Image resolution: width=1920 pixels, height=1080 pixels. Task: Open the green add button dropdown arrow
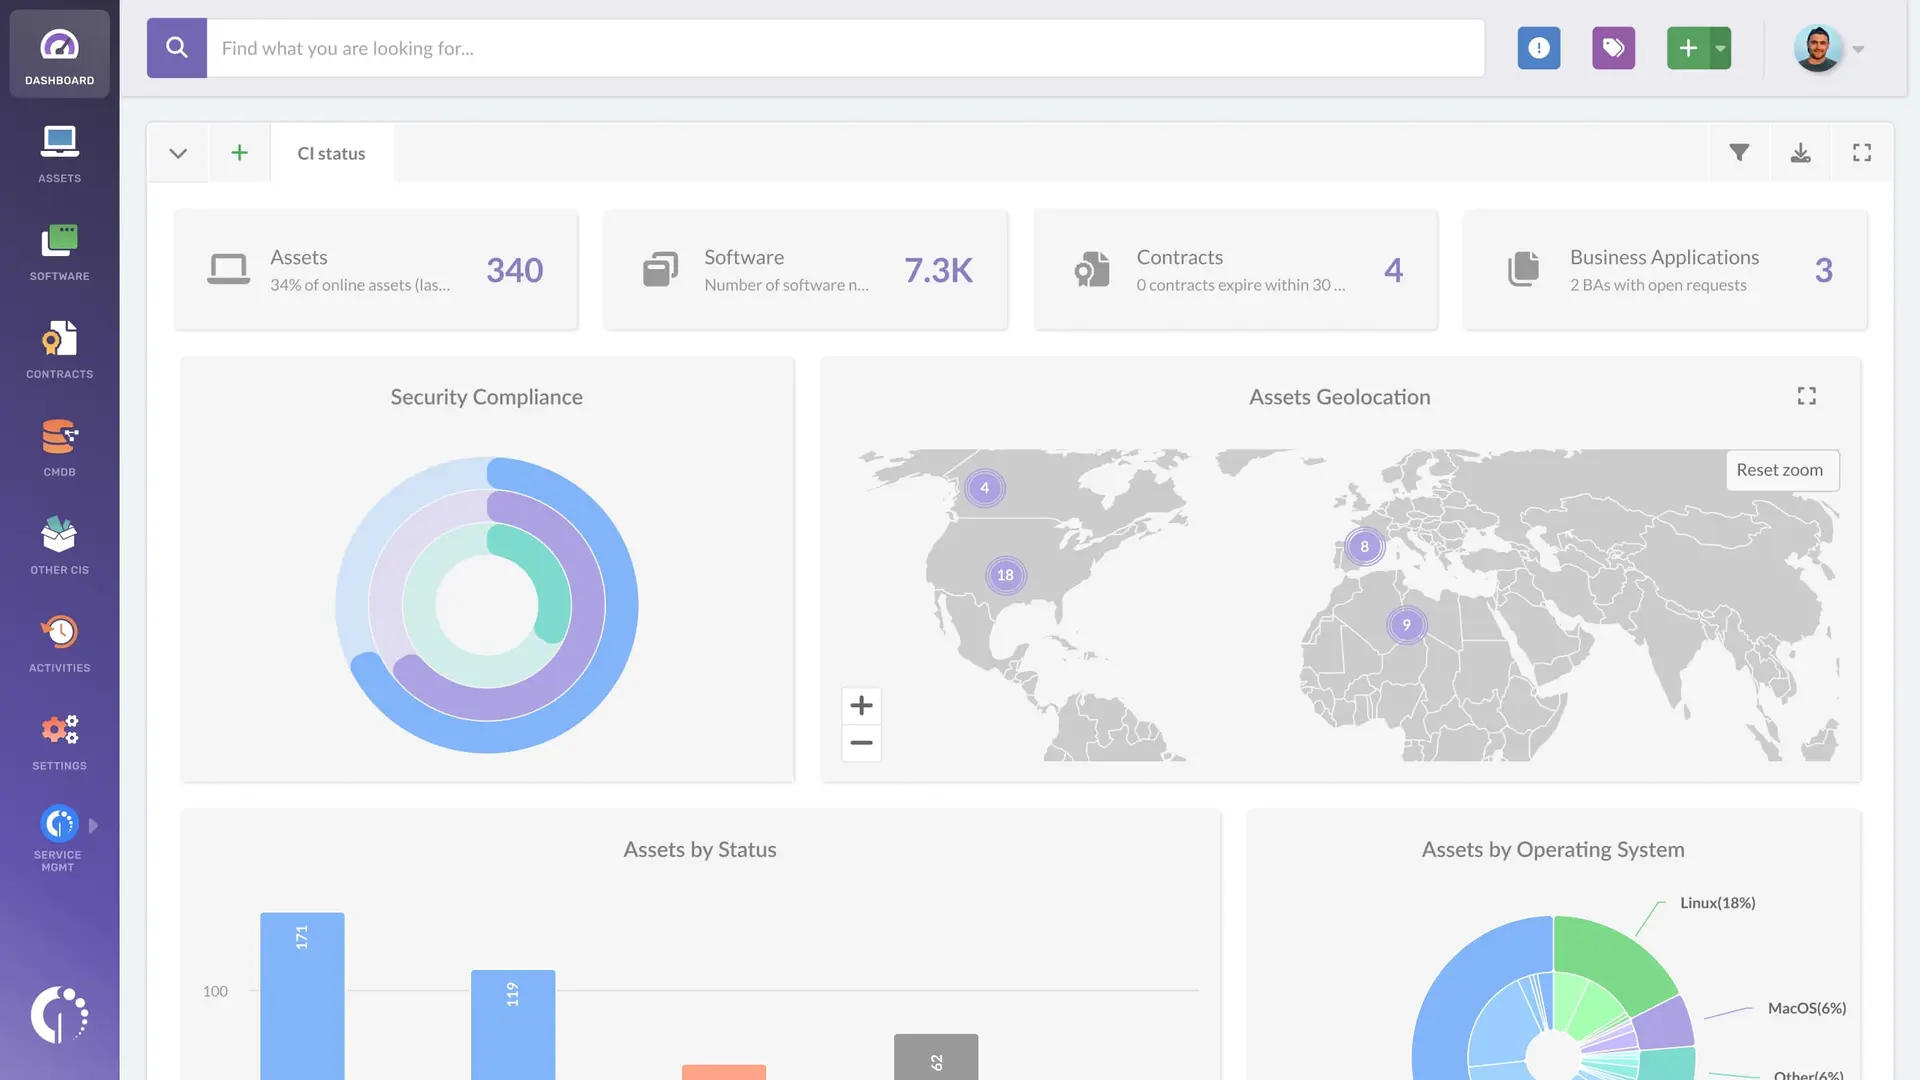[1720, 48]
